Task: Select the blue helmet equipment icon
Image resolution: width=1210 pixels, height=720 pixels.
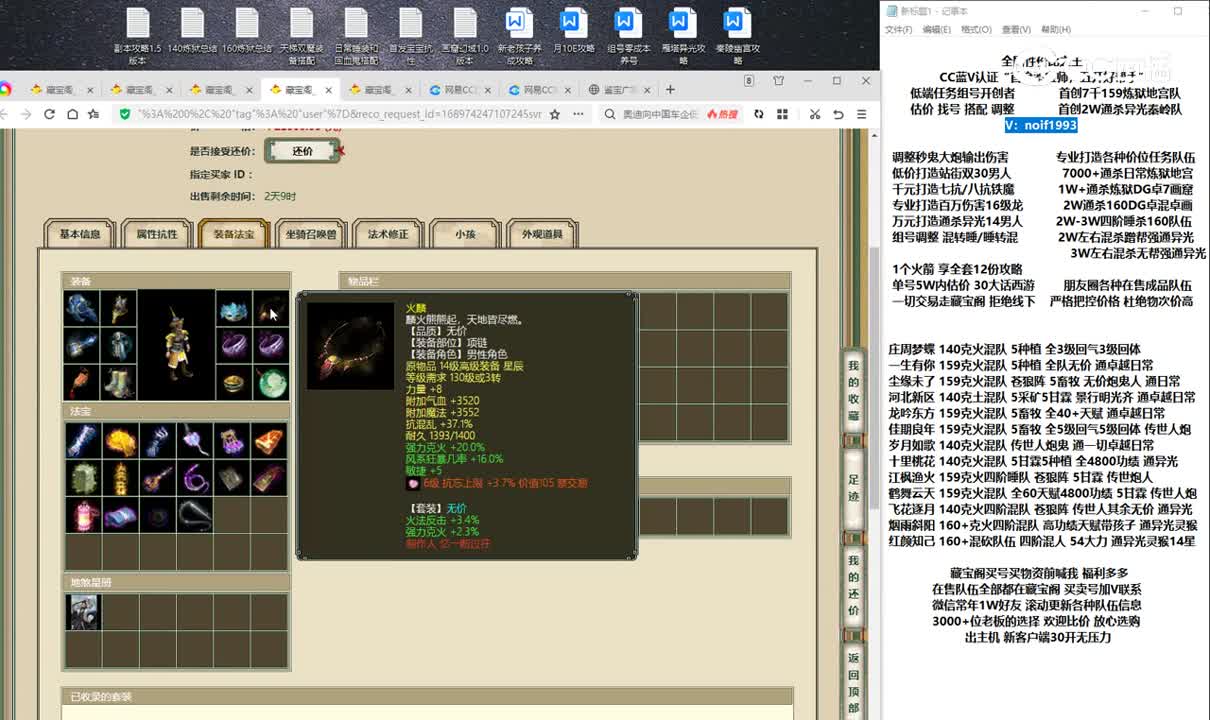Action: point(81,309)
